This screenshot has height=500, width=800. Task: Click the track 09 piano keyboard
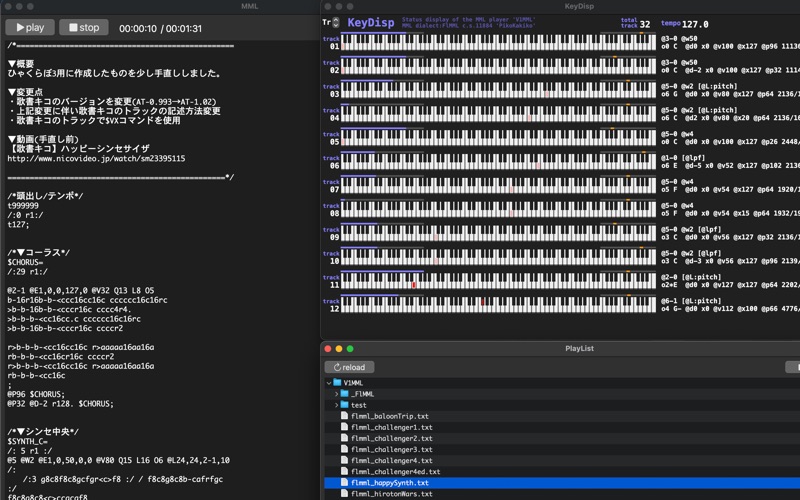[498, 233]
